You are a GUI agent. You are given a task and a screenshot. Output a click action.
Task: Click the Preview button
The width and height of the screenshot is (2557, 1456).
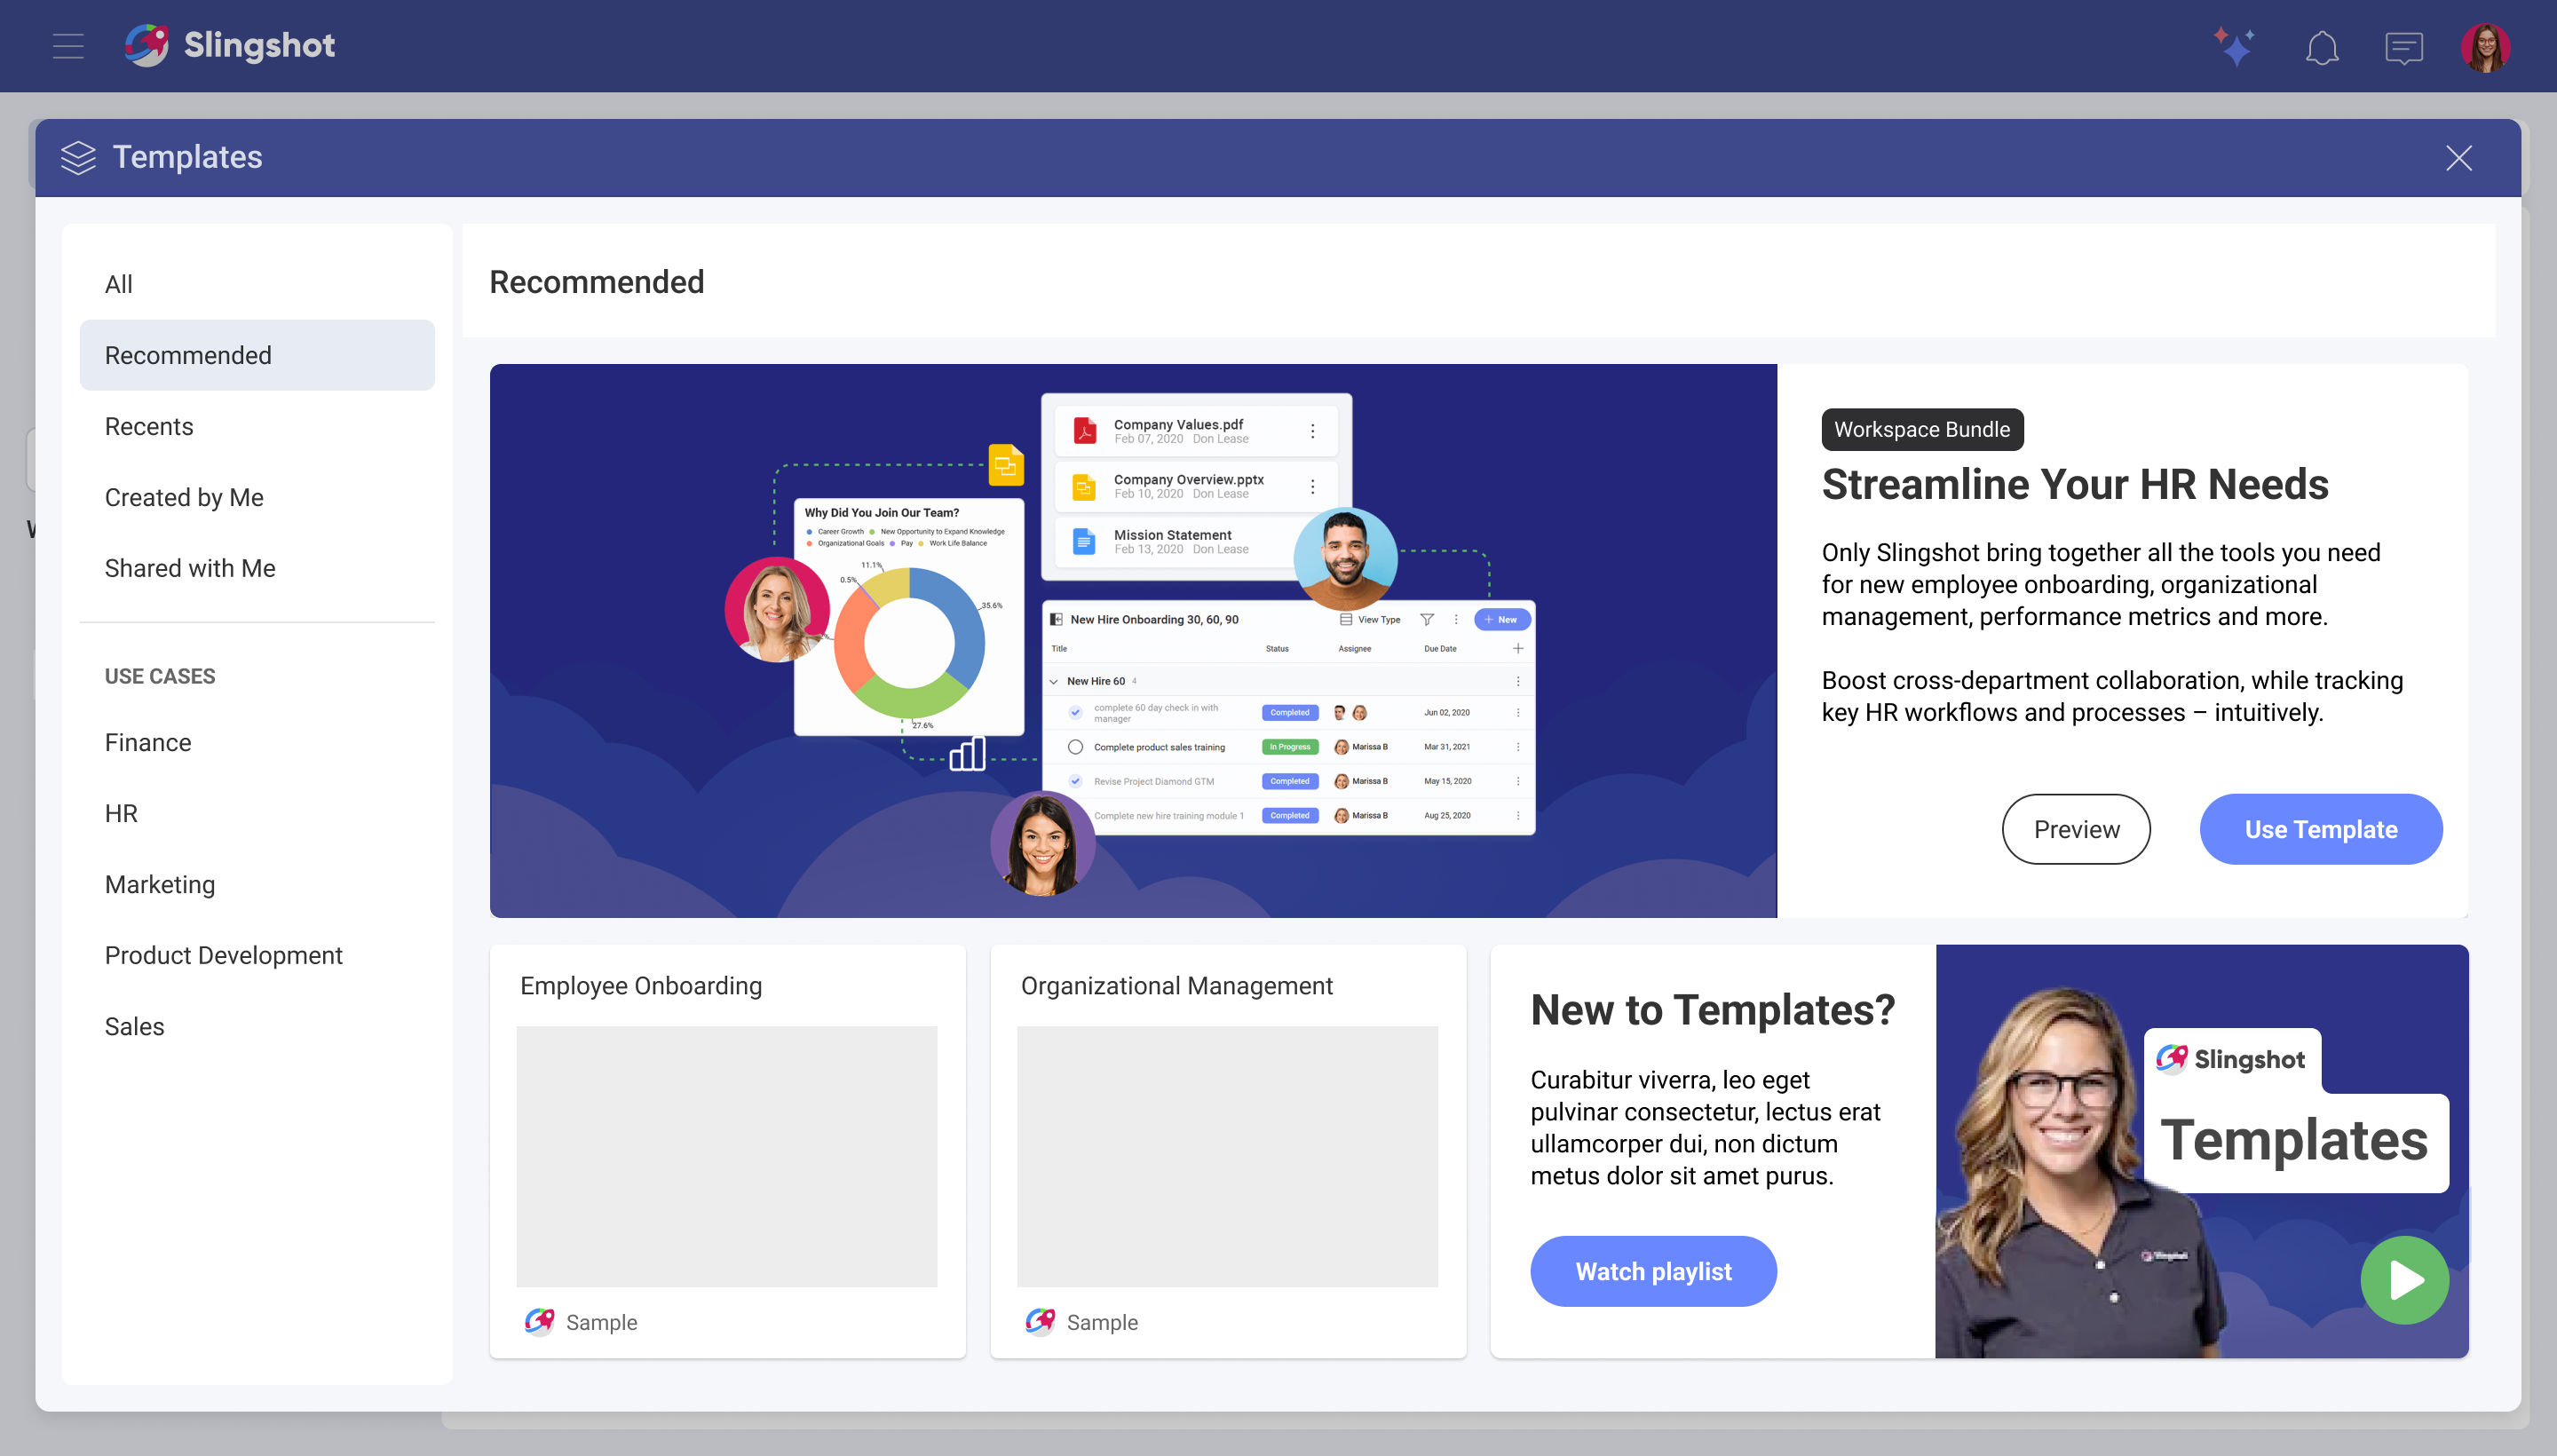point(2075,829)
